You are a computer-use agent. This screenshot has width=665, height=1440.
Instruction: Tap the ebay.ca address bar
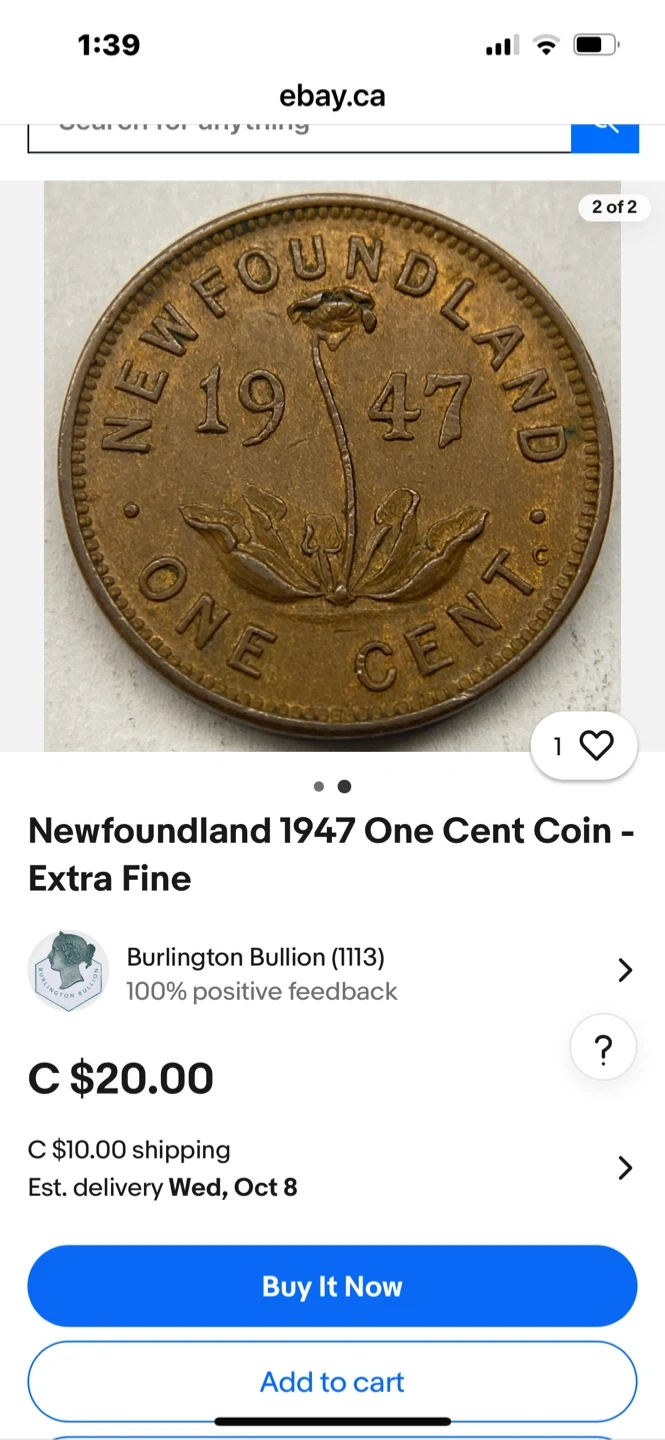[x=332, y=96]
